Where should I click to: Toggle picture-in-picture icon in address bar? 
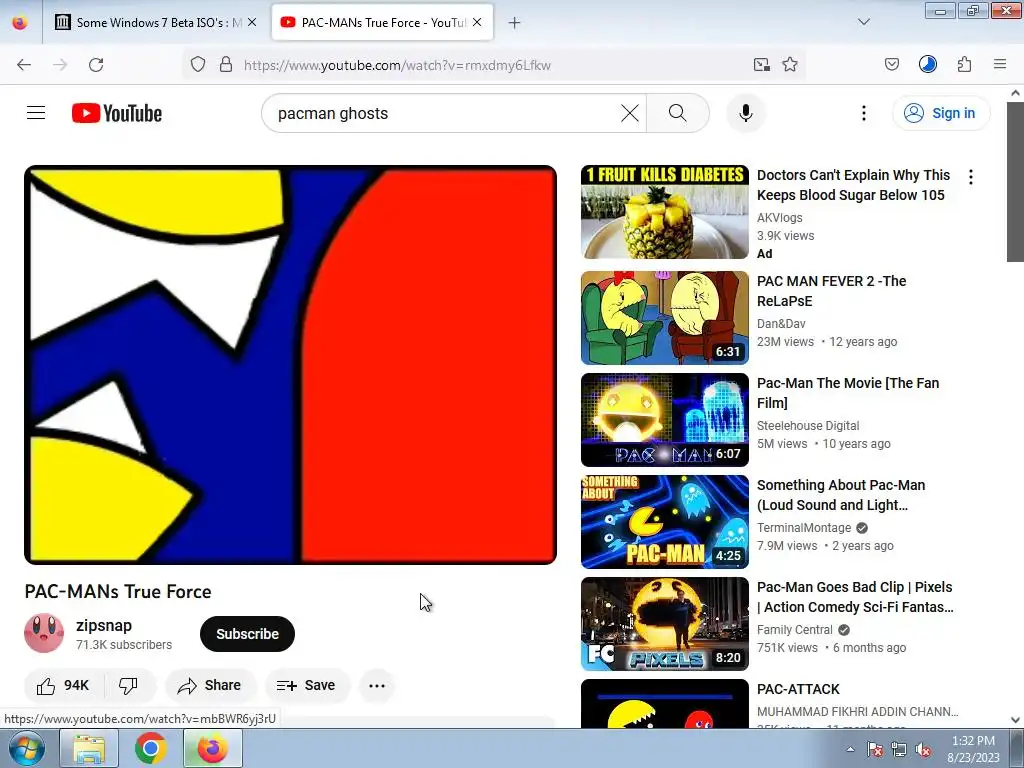pos(761,65)
